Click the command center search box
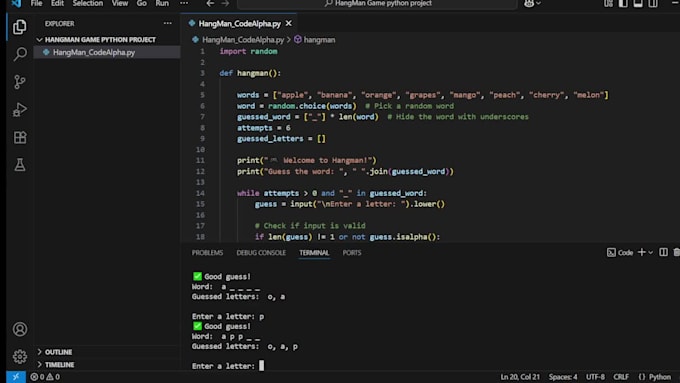The image size is (680, 383). pyautogui.click(x=377, y=3)
